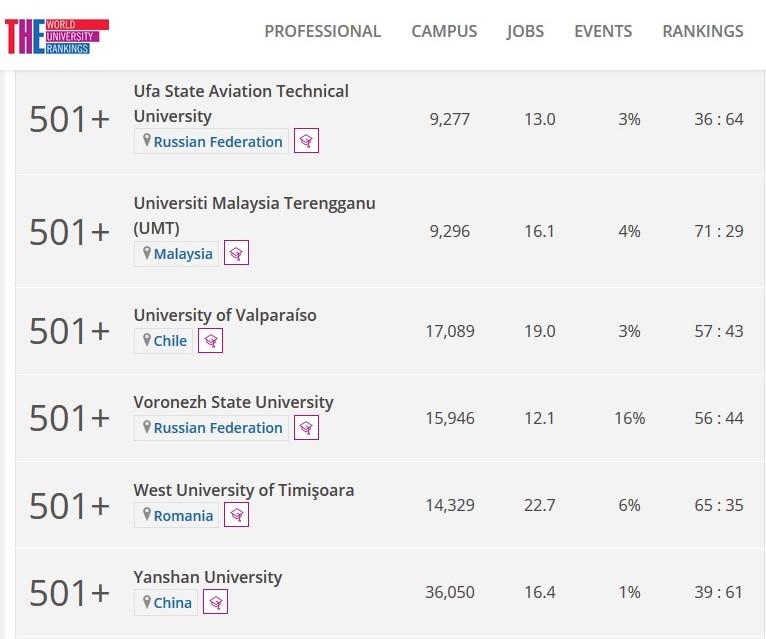Click graduation cap icon next to Romania

(x=236, y=515)
